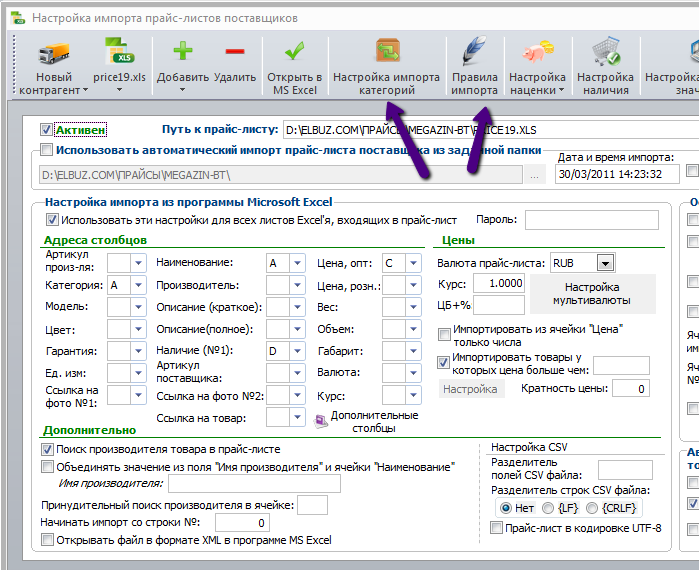Select {CRLF} row separator radio button
Image resolution: width=699 pixels, height=570 pixels.
click(592, 508)
